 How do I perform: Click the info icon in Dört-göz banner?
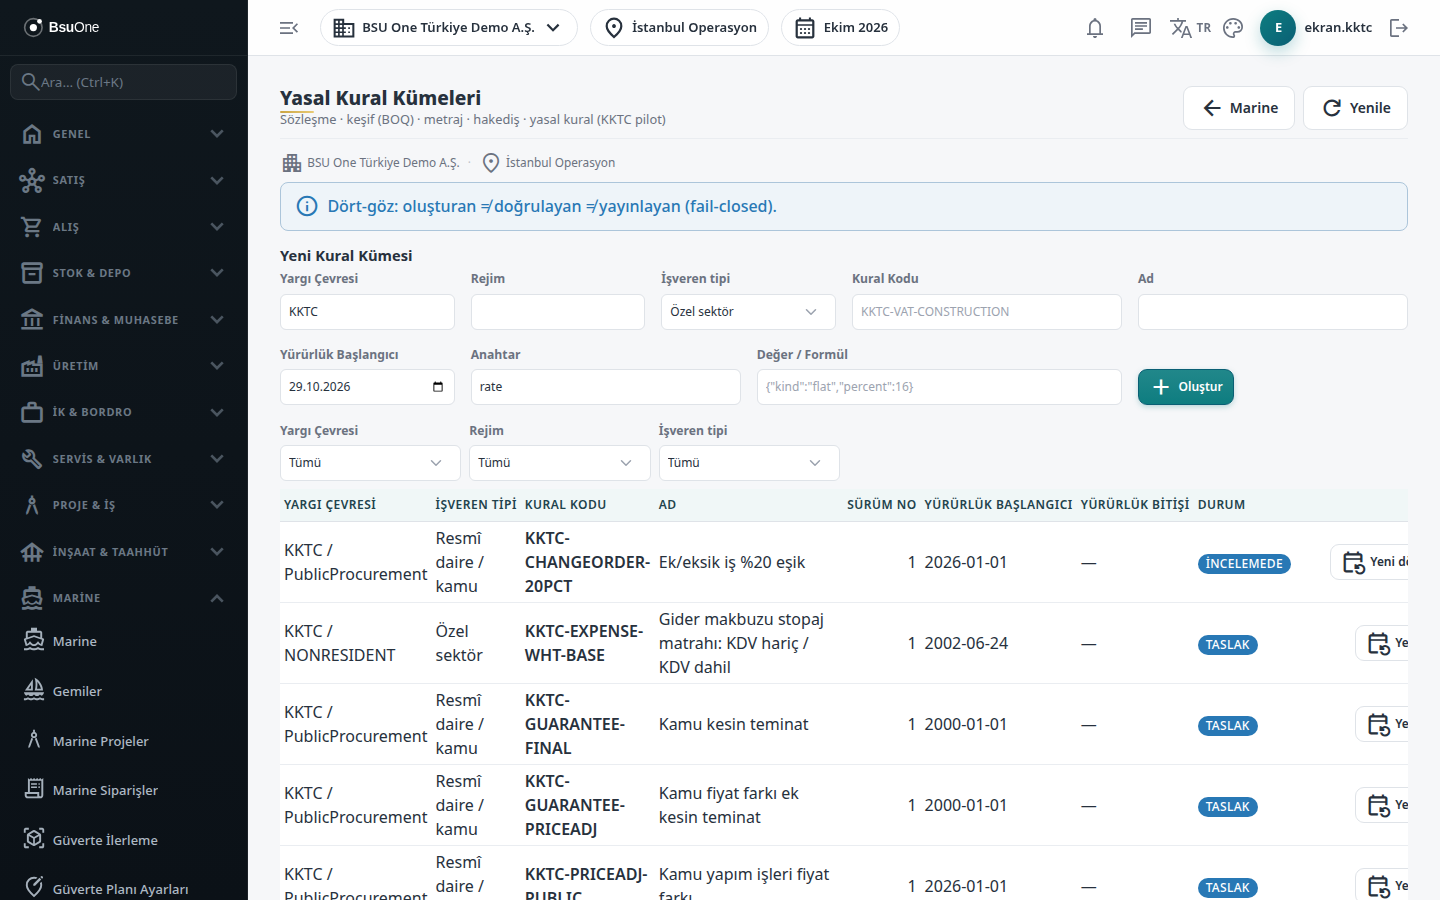(x=307, y=207)
